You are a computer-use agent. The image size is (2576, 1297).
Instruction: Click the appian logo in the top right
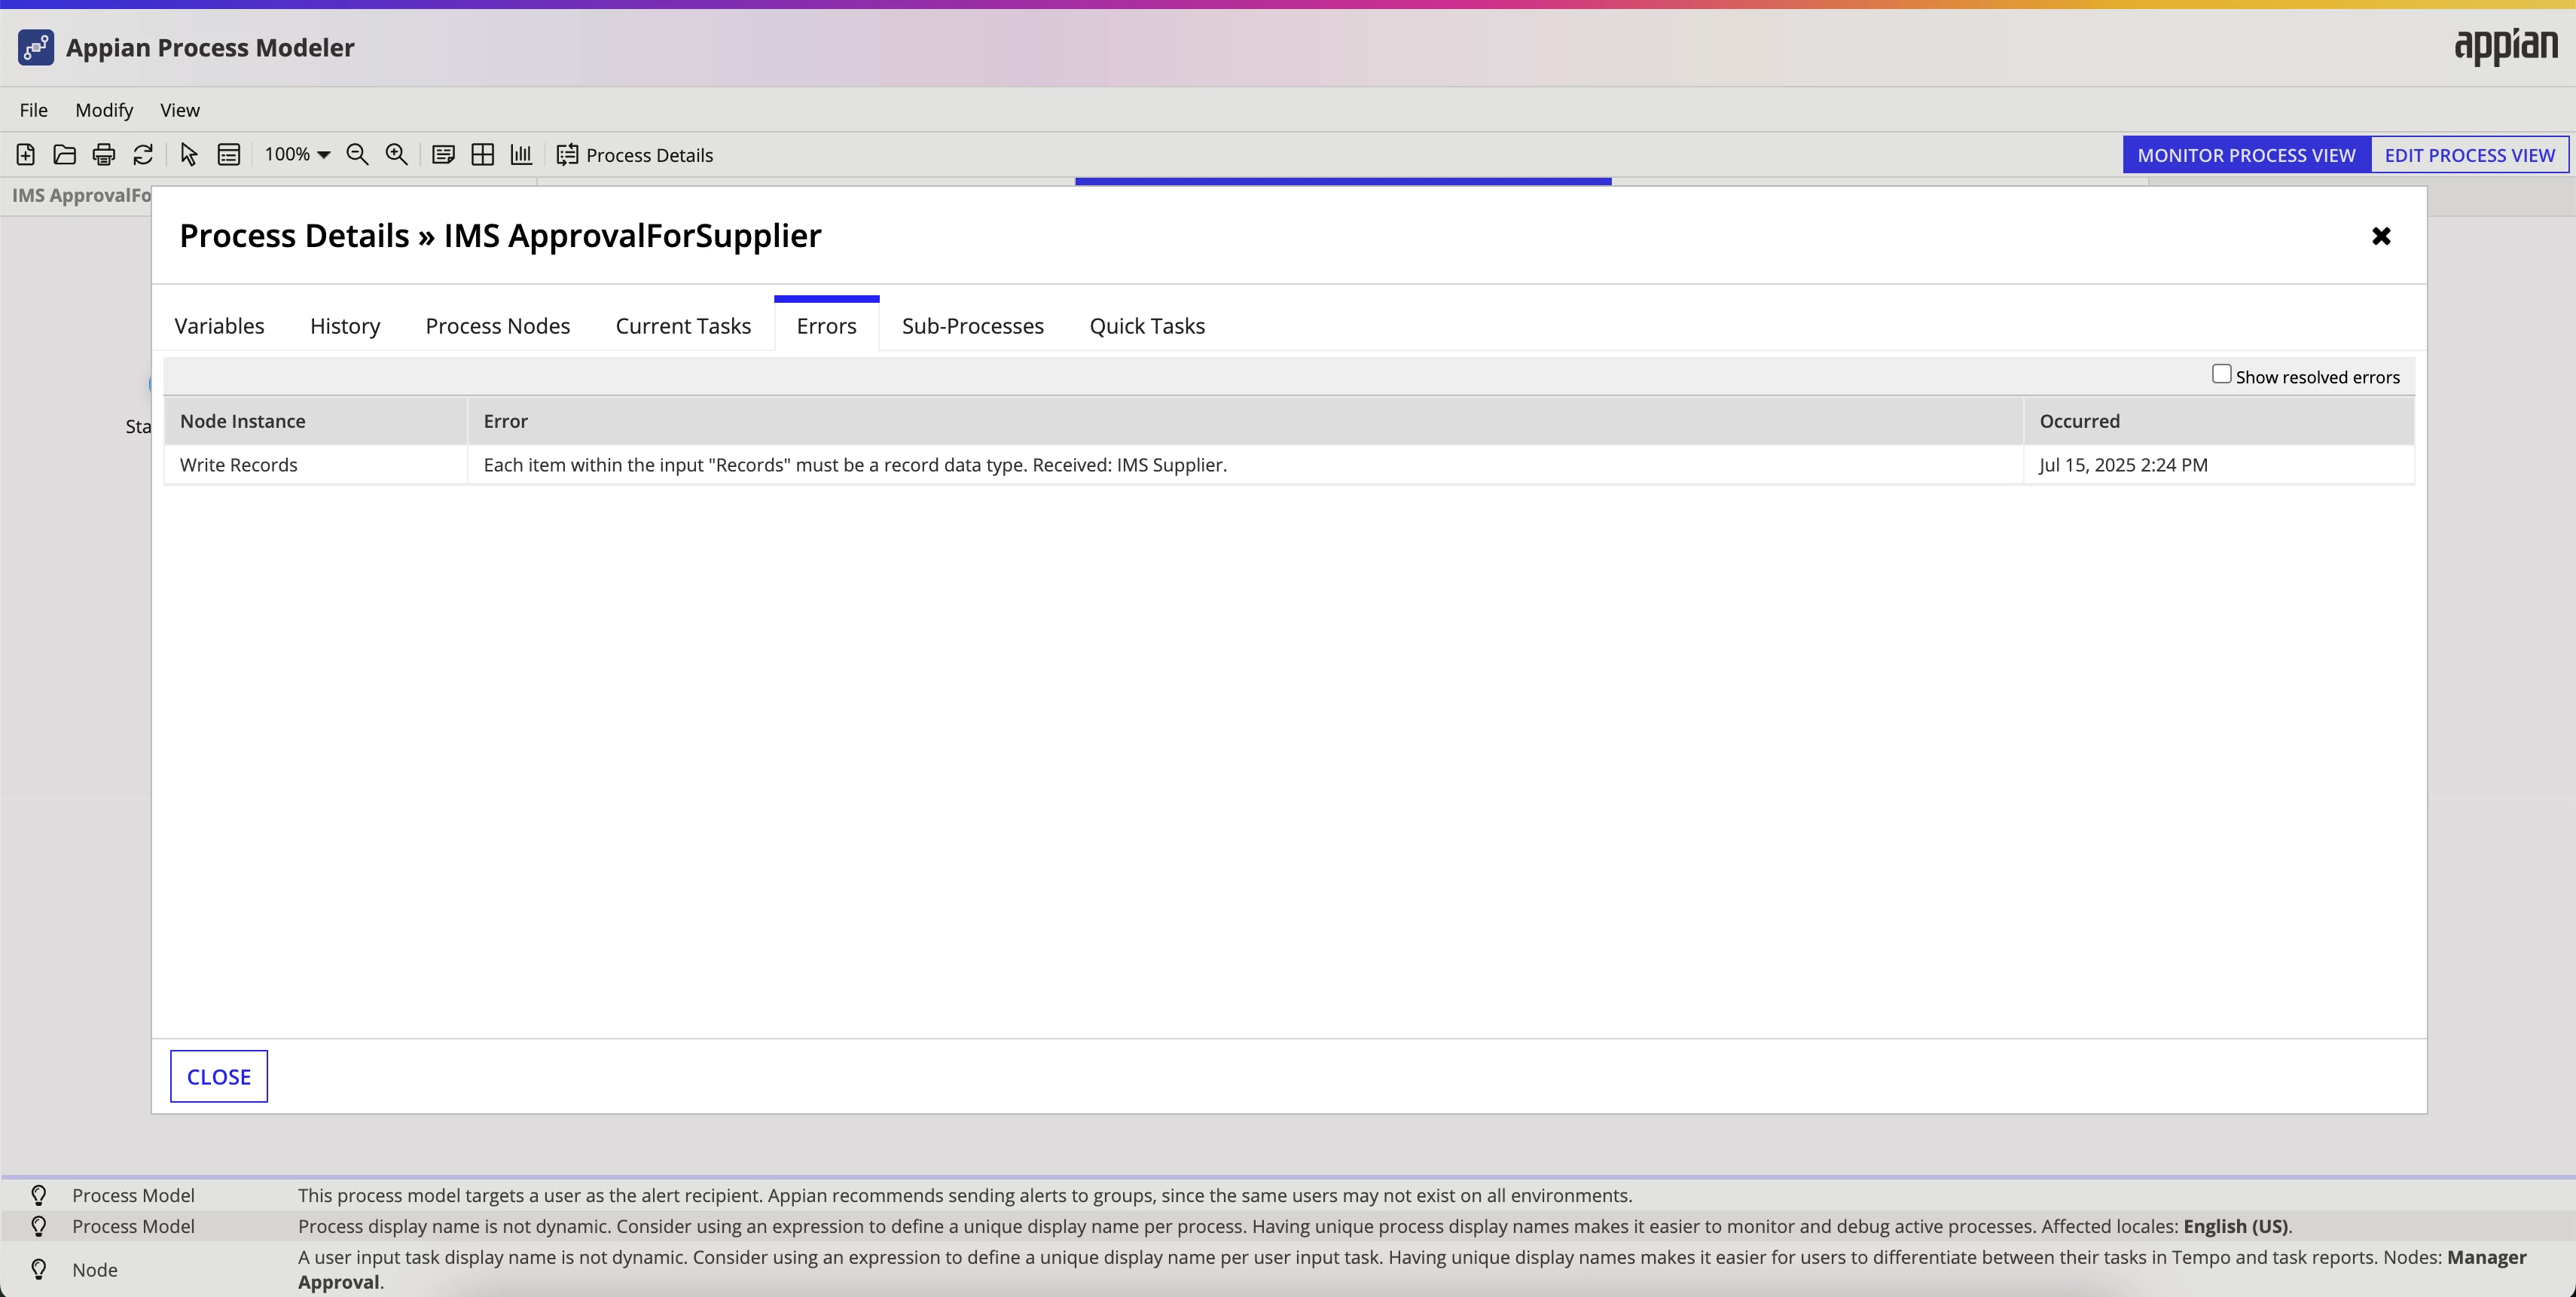pyautogui.click(x=2506, y=47)
